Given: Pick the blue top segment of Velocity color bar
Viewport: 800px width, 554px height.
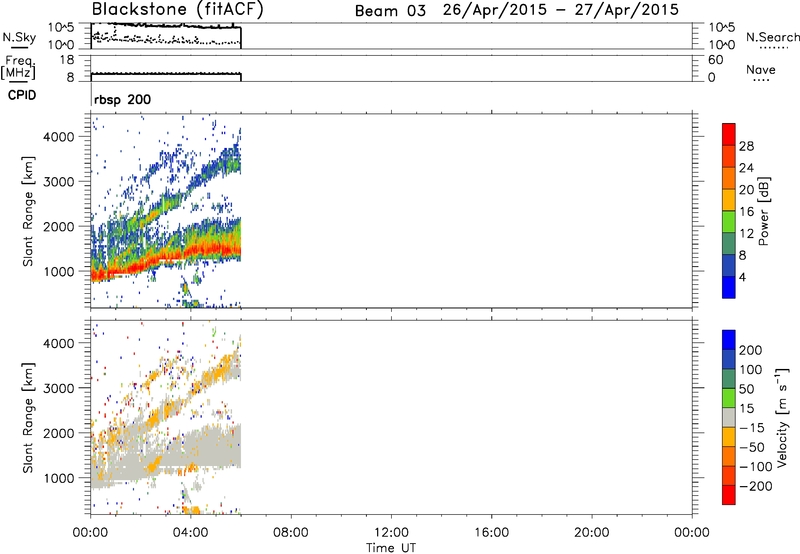Looking at the screenshot, I should (729, 340).
